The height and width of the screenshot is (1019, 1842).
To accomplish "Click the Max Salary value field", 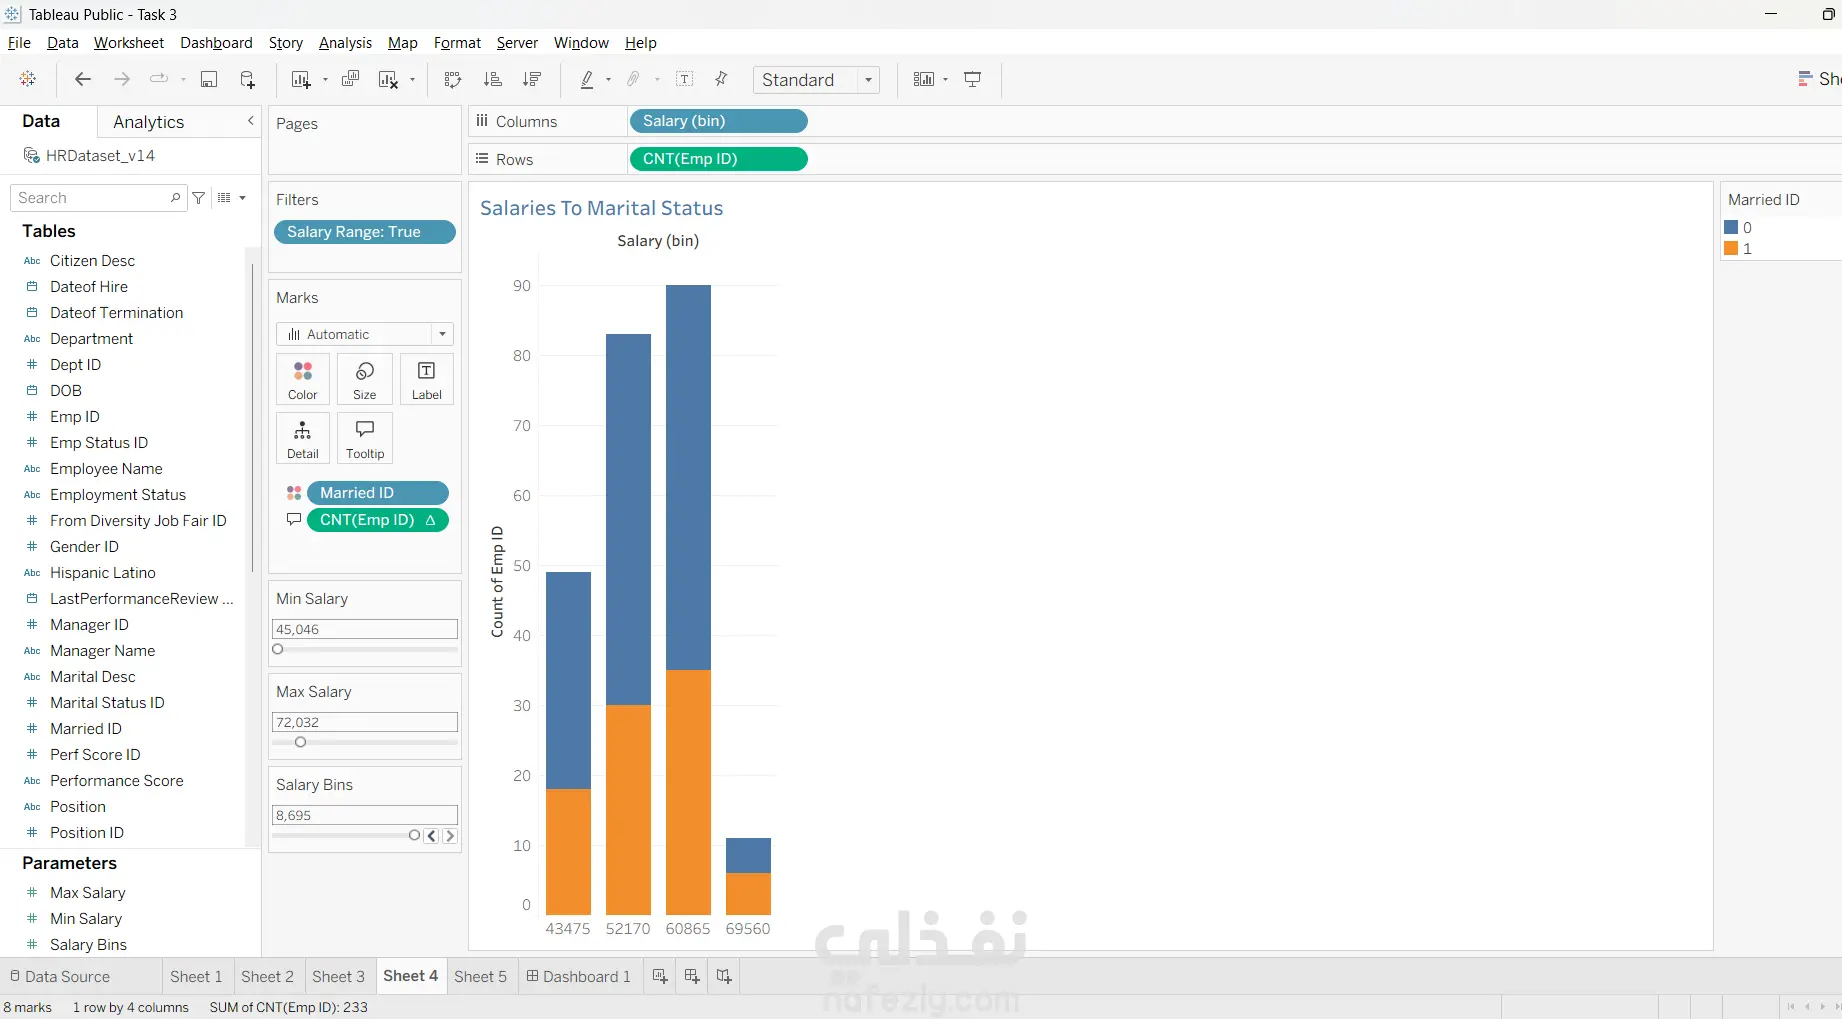I will (365, 722).
